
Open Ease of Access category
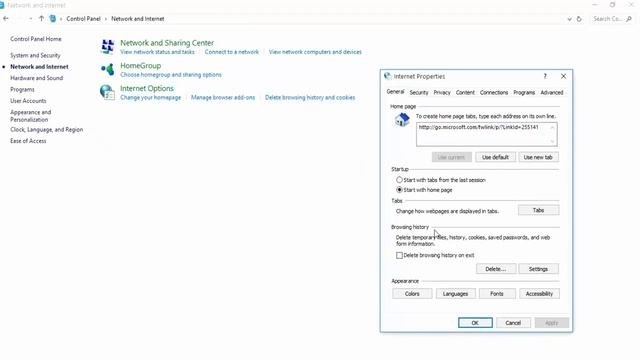28,141
